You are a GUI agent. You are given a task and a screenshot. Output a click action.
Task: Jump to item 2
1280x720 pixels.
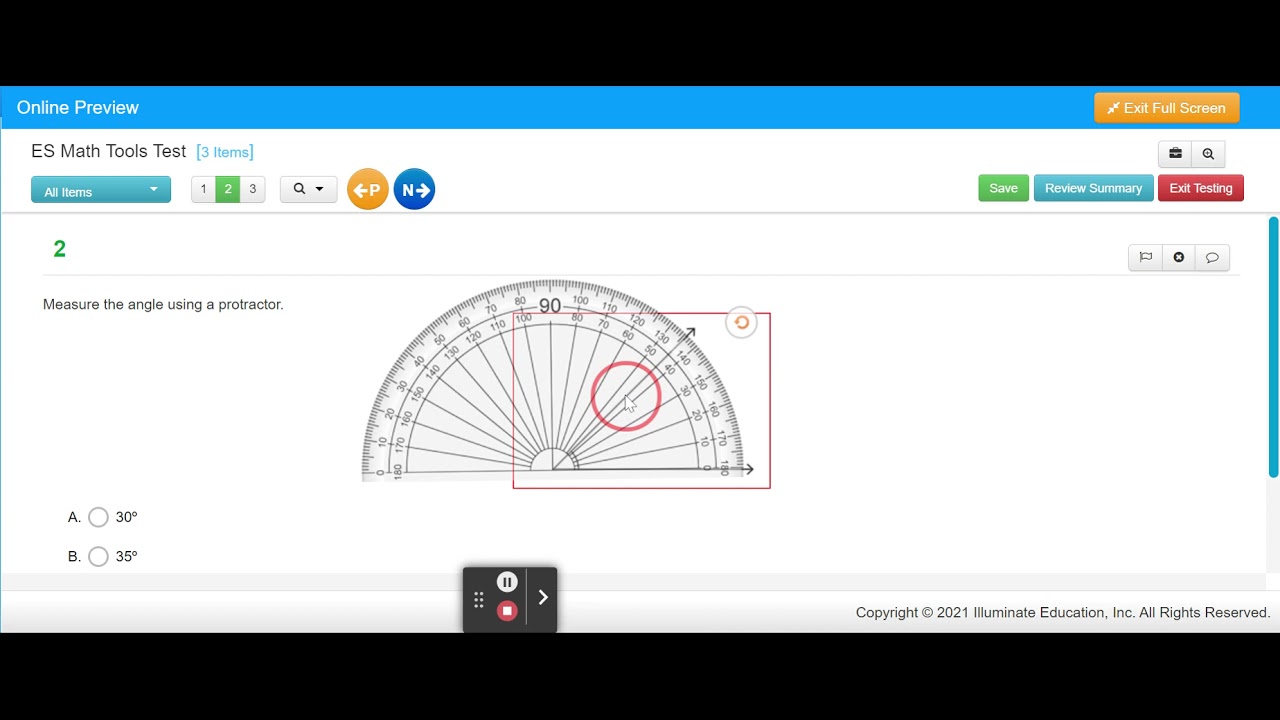click(x=228, y=189)
